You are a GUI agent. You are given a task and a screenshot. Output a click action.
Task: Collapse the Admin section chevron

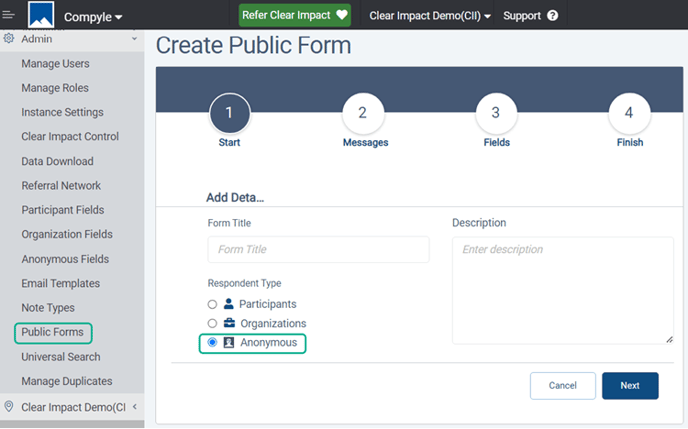[x=134, y=39]
